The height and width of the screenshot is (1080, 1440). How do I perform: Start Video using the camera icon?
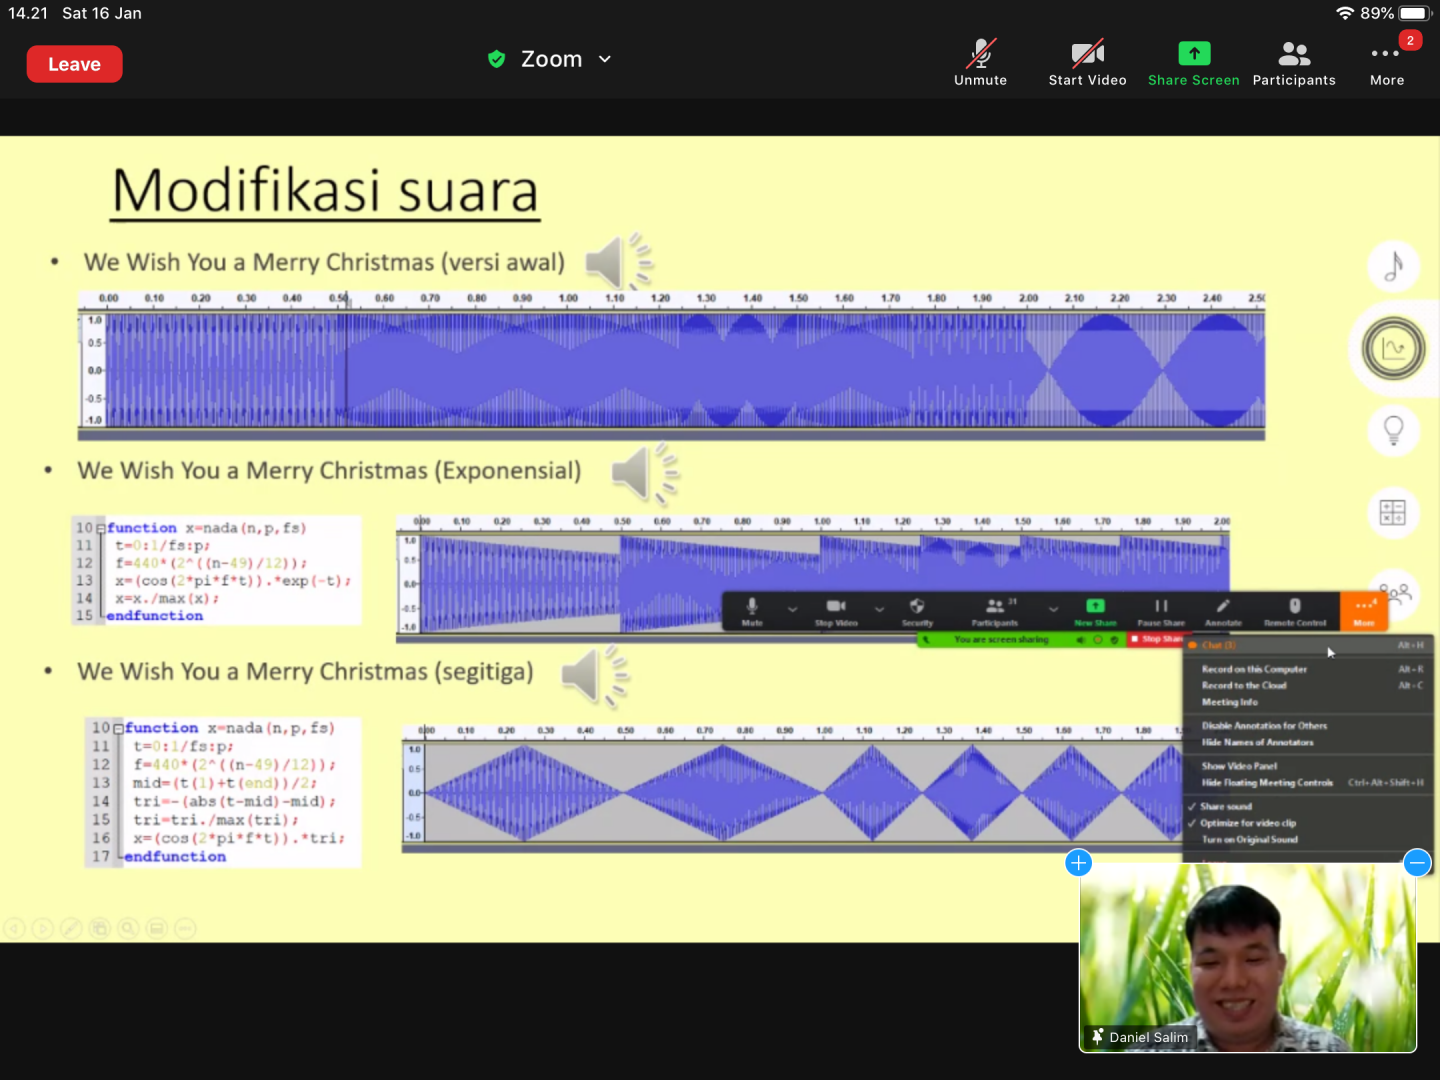tap(1087, 63)
